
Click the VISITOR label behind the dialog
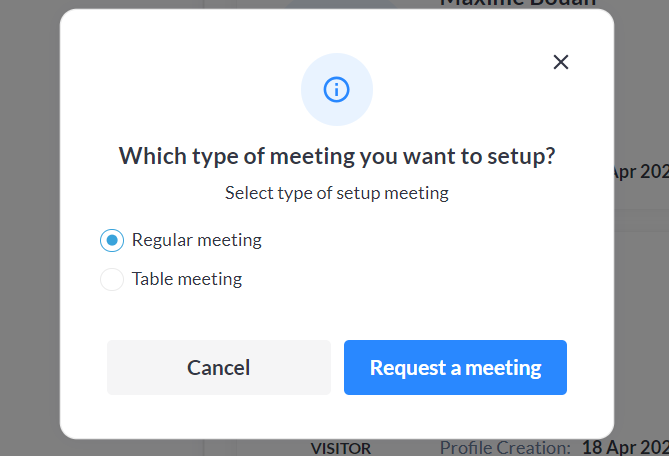tap(341, 449)
